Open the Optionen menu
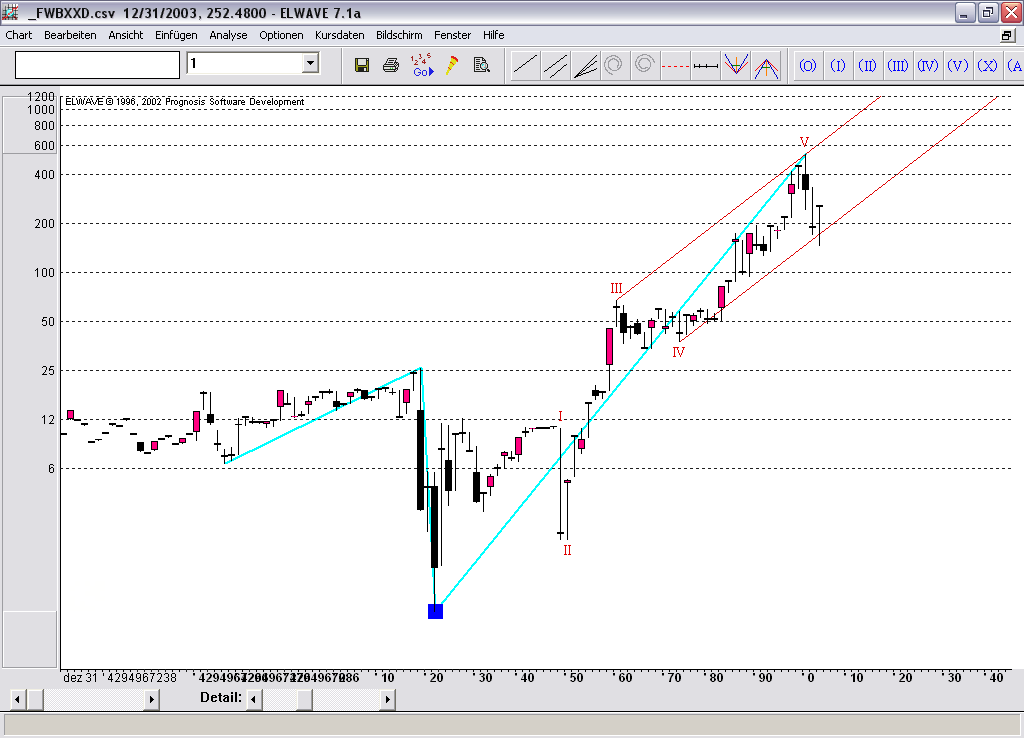Image resolution: width=1024 pixels, height=738 pixels. pos(281,34)
